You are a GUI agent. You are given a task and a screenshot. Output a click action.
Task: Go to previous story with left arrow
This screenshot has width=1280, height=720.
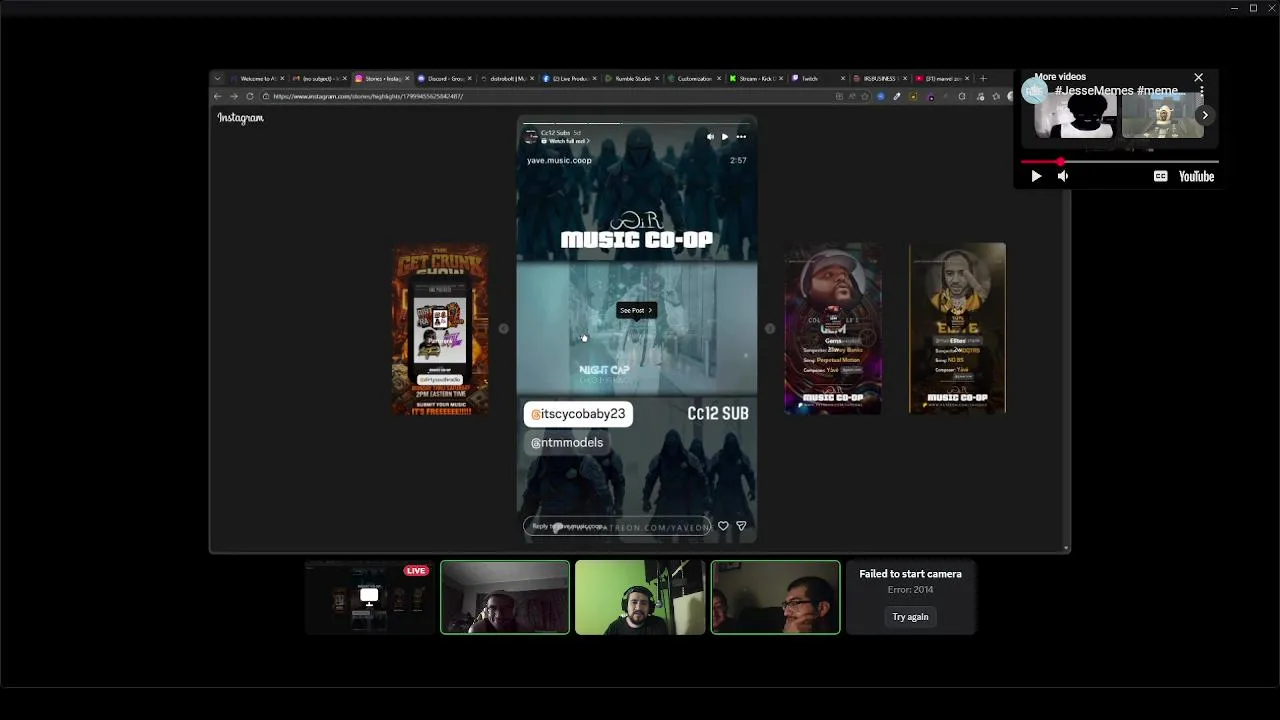click(x=503, y=328)
